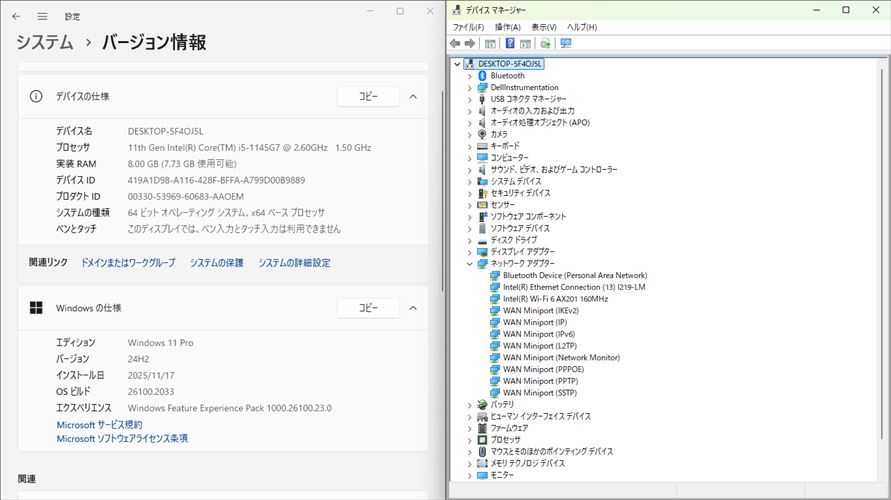Open the 表示(V) menu
Viewport: 891px width, 500px height.
pos(544,27)
